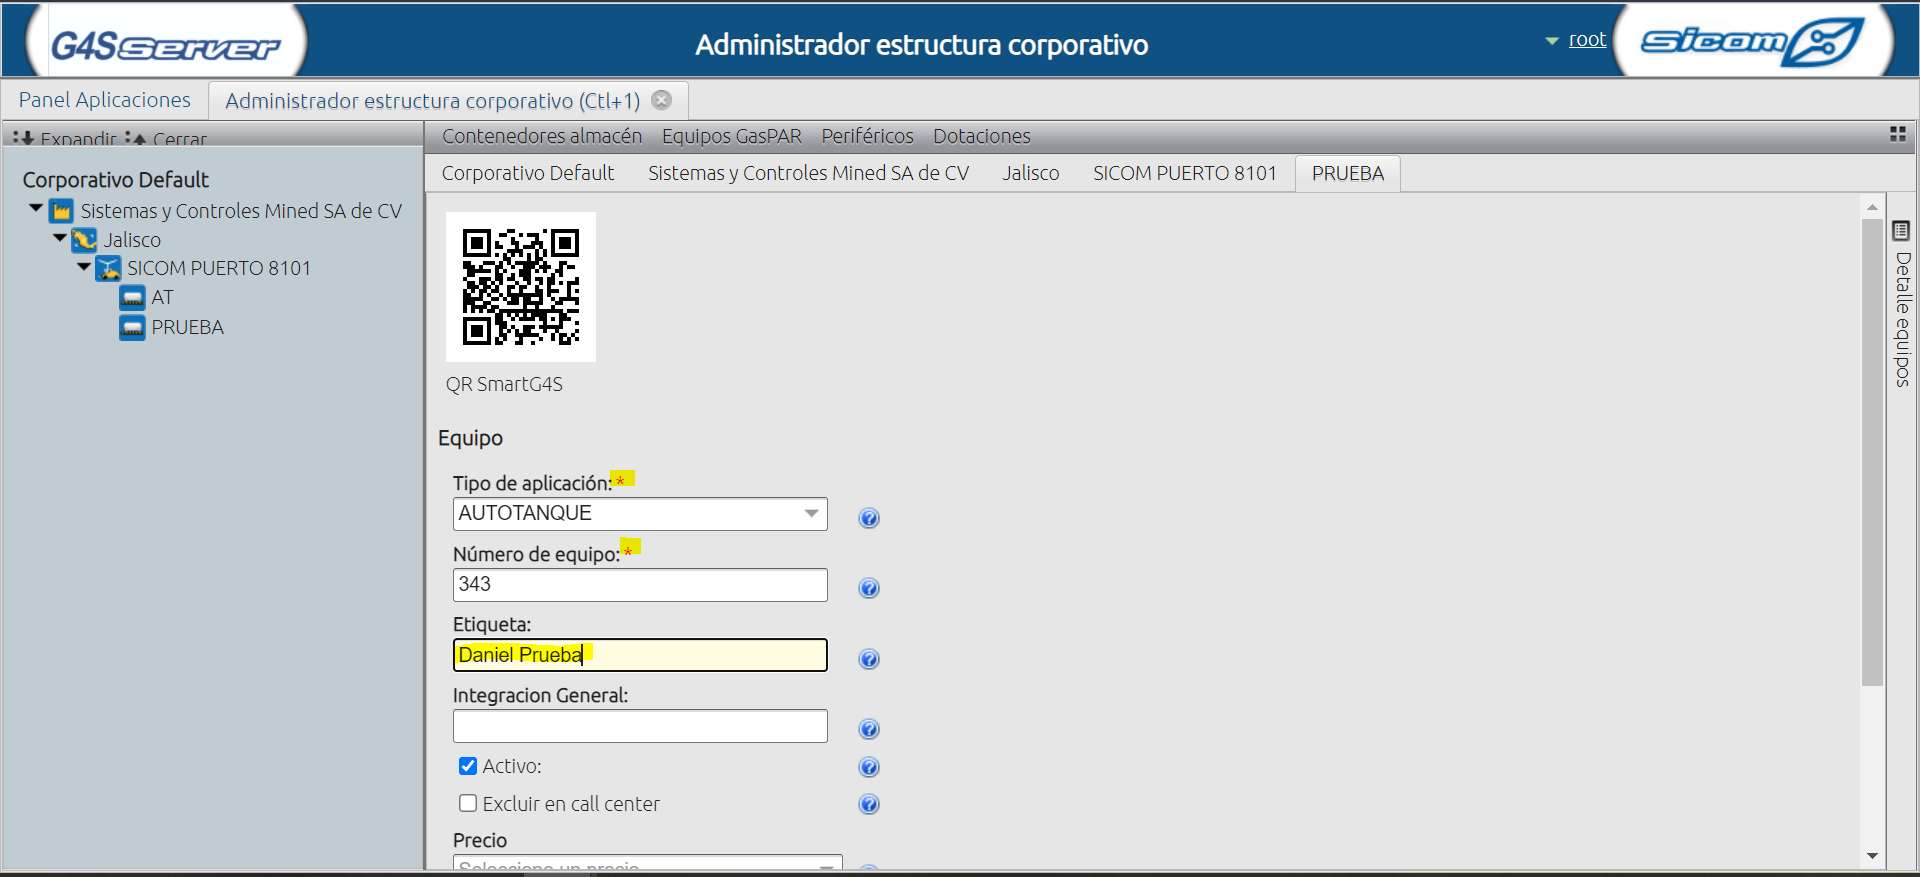The image size is (1920, 877).
Task: Click the PRUEBA equipment icon
Action: [132, 327]
